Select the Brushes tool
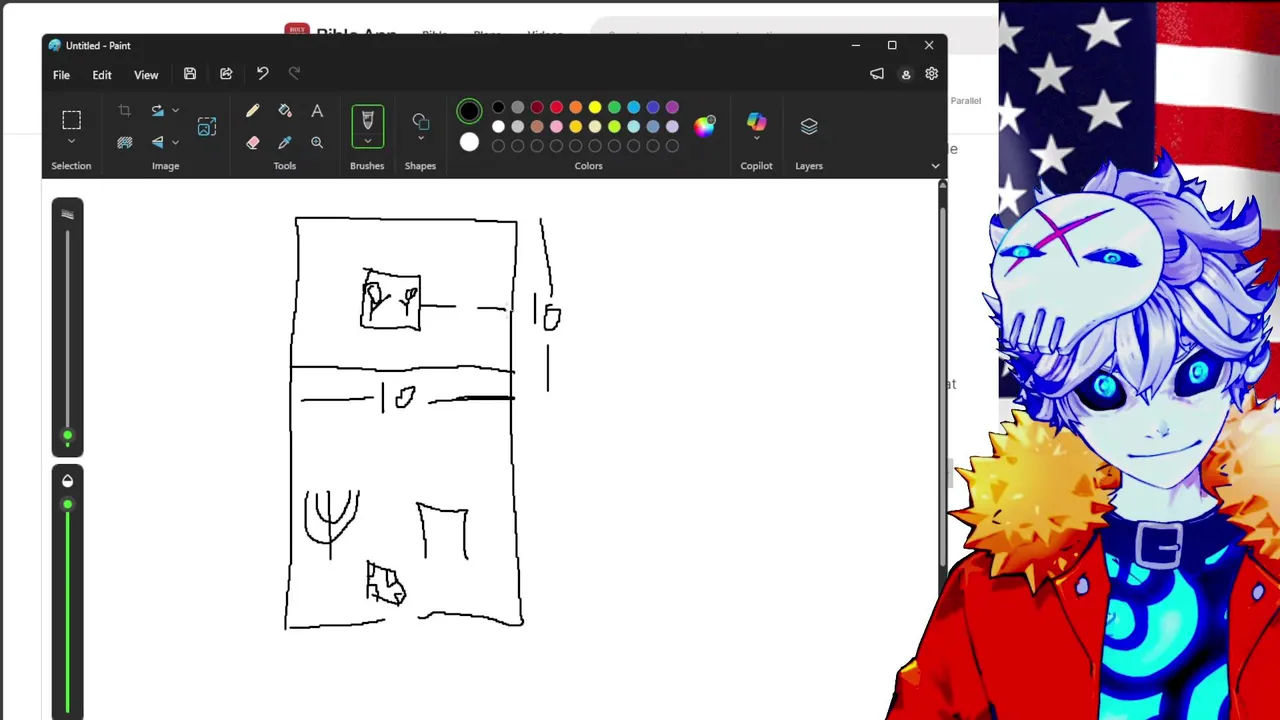This screenshot has height=720, width=1280. coord(367,120)
